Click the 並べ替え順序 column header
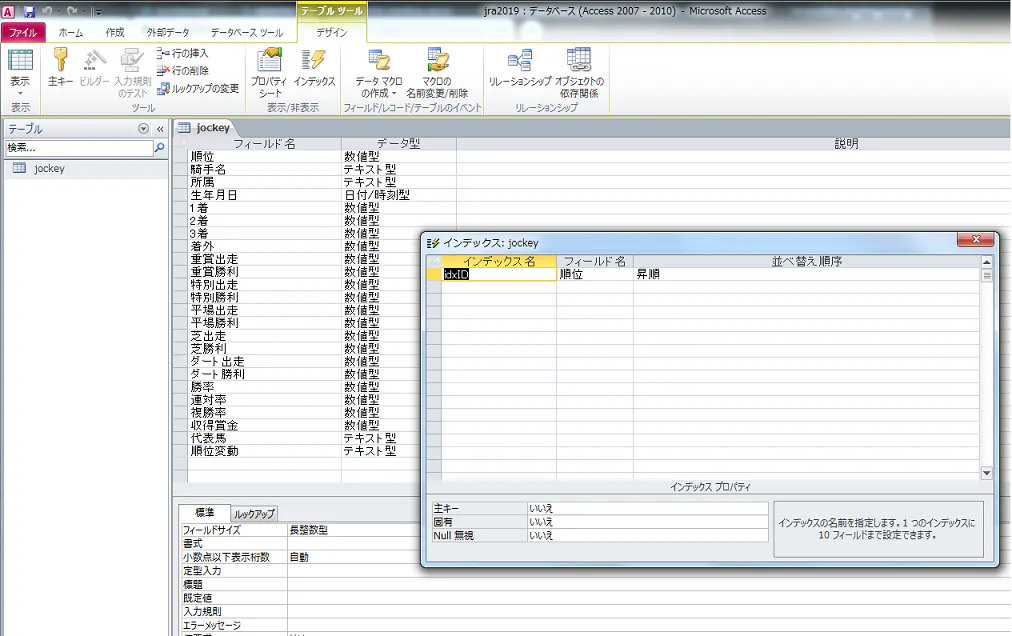Screen dimensions: 1012x636 pyautogui.click(x=806, y=262)
